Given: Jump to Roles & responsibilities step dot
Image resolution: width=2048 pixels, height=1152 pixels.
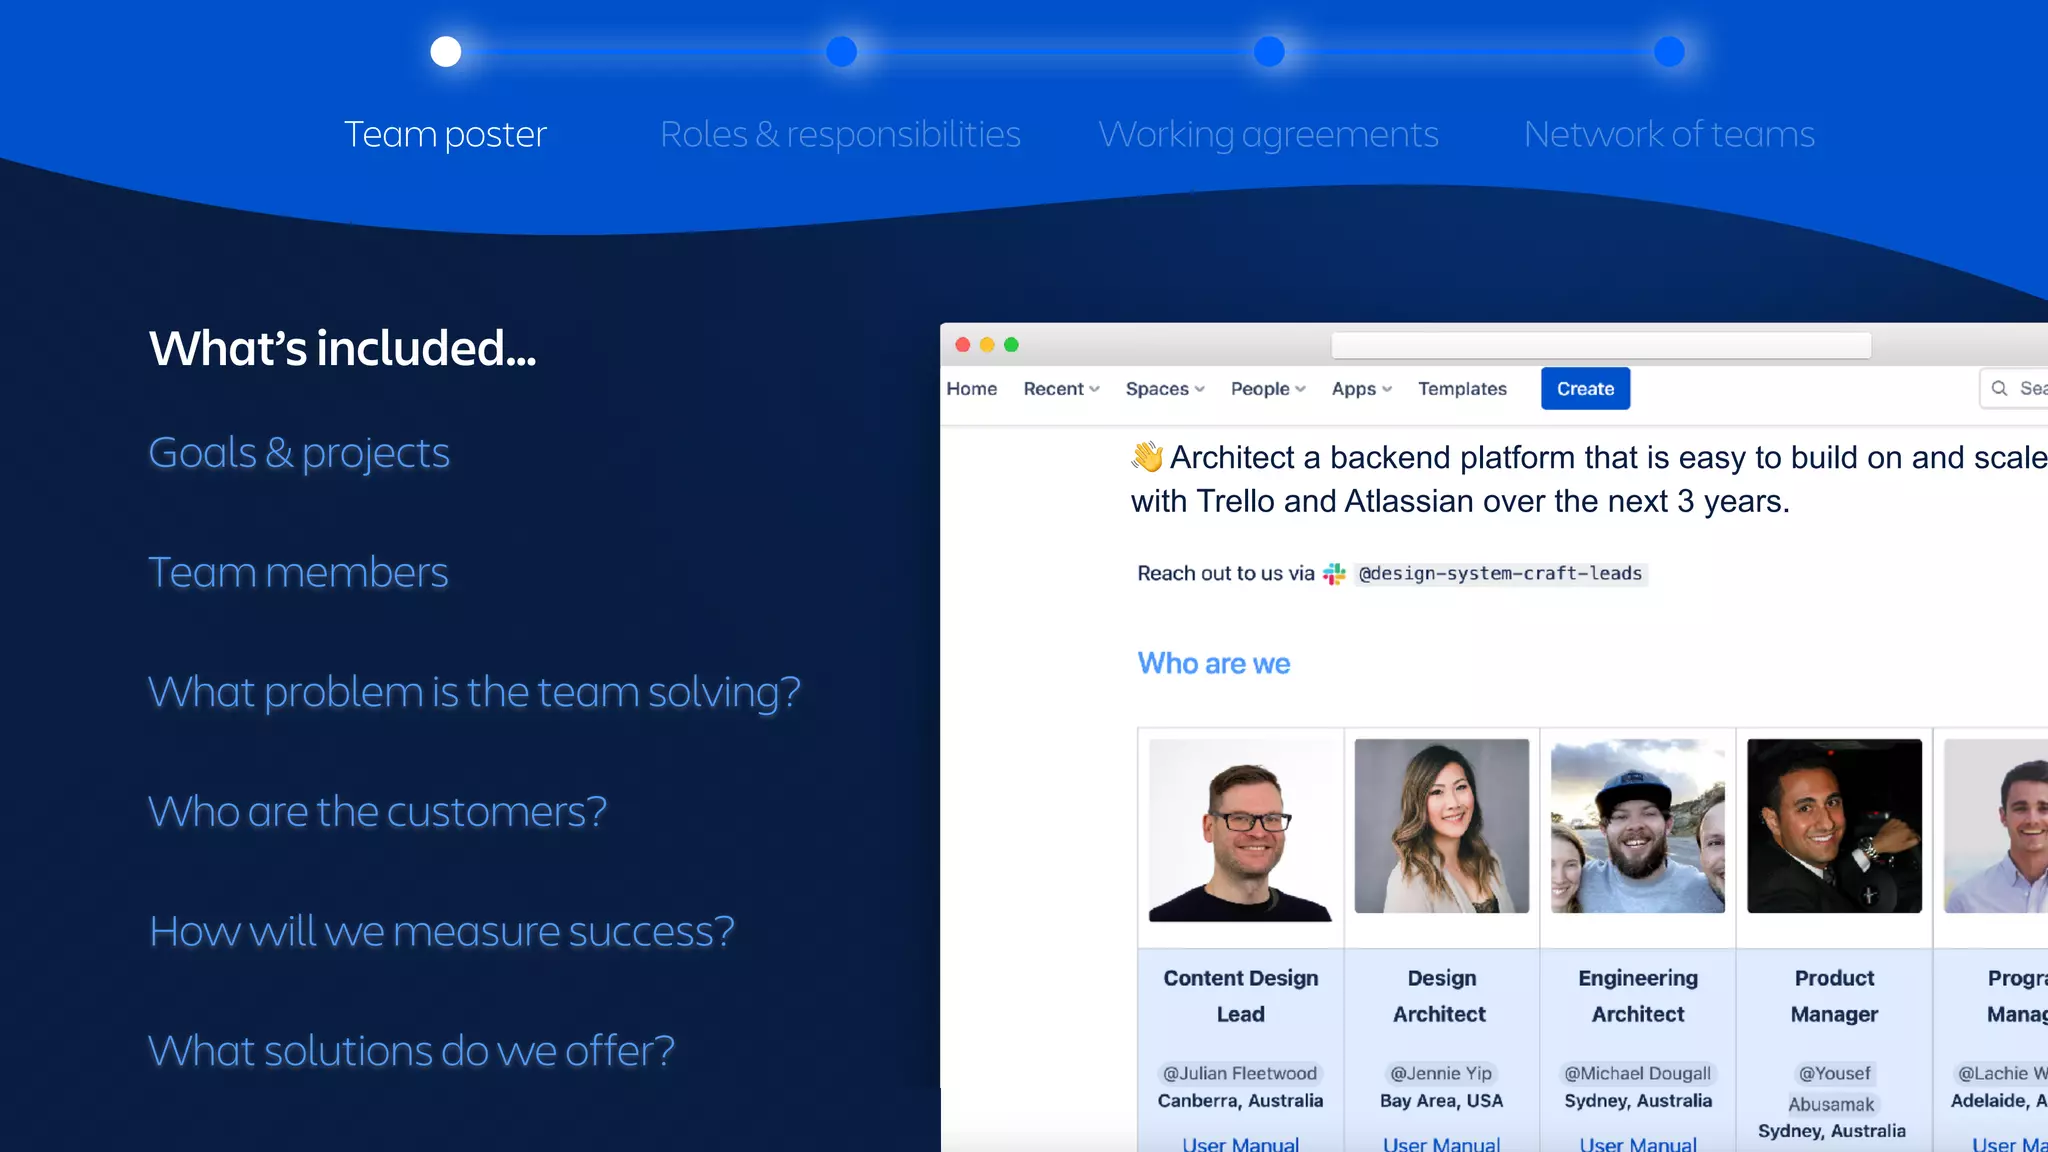Looking at the screenshot, I should pyautogui.click(x=842, y=51).
